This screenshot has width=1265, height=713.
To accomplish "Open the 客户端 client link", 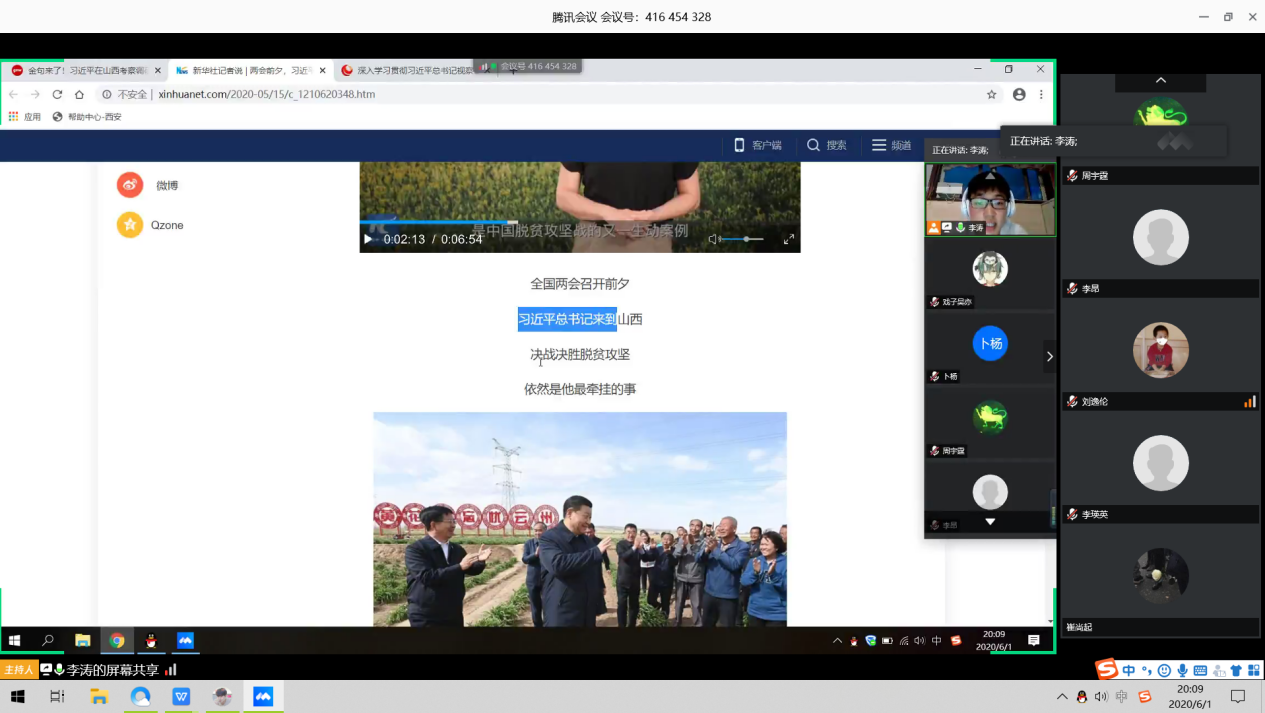I will click(757, 145).
